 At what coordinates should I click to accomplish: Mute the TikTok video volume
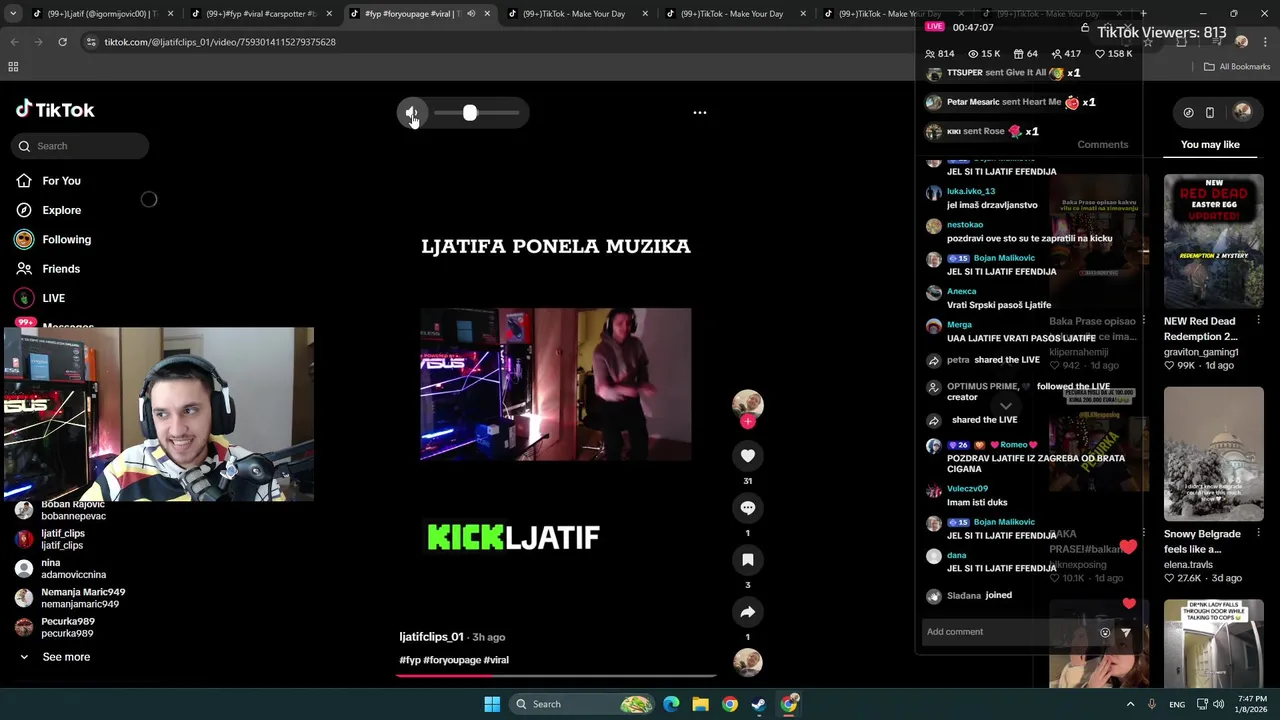pos(411,113)
